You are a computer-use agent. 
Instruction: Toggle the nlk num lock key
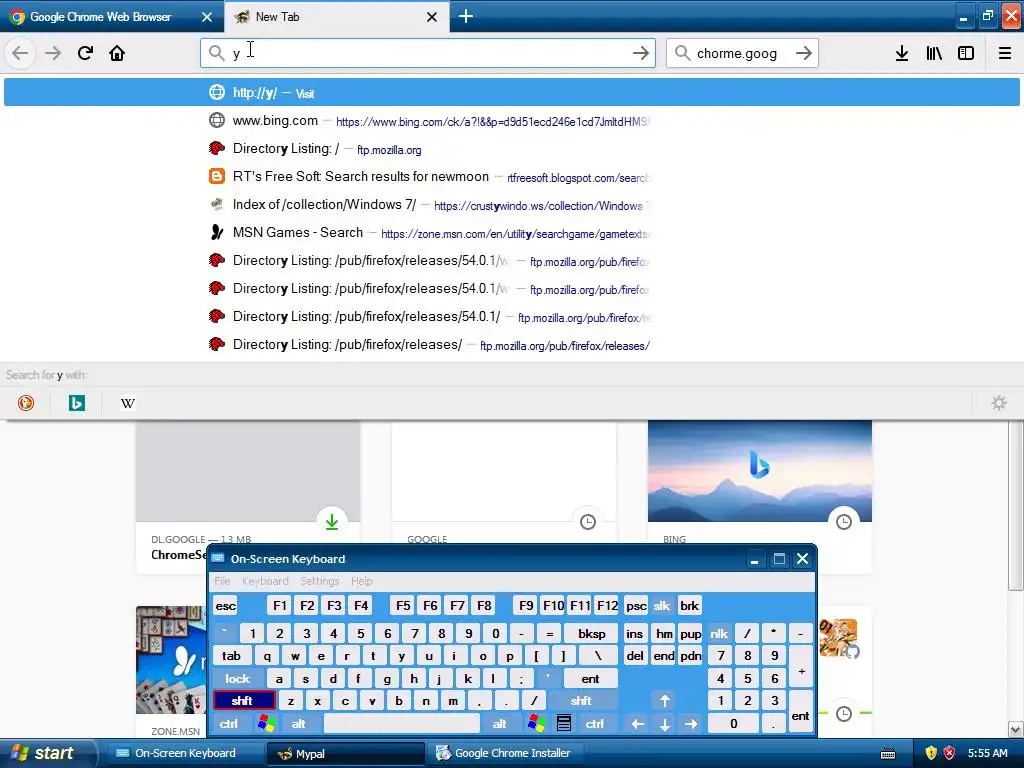point(719,633)
